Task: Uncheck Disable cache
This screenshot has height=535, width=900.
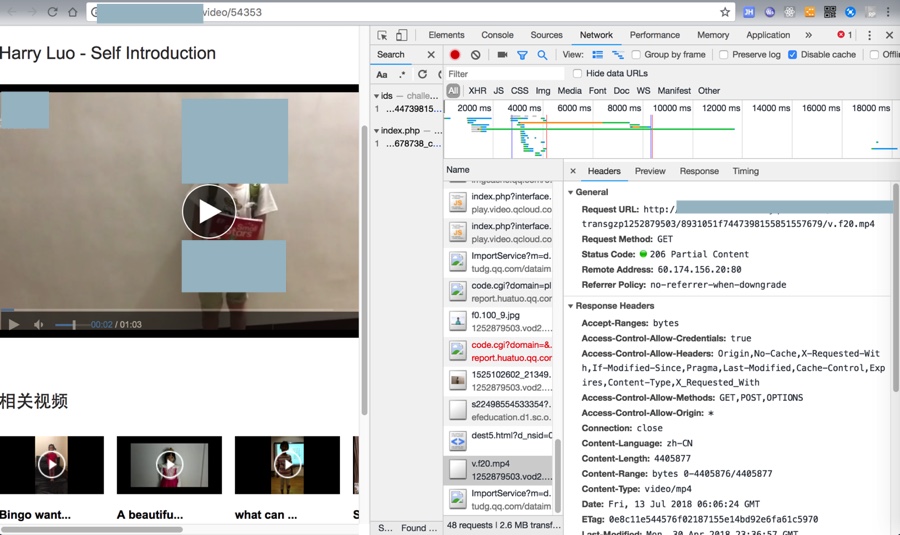Action: coord(793,55)
